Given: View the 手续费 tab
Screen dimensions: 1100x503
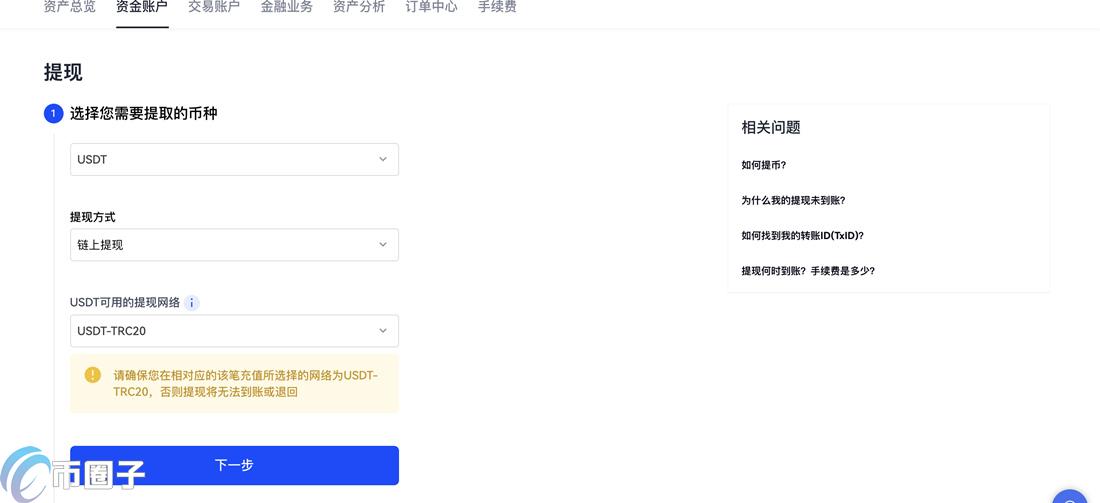Looking at the screenshot, I should click(497, 8).
